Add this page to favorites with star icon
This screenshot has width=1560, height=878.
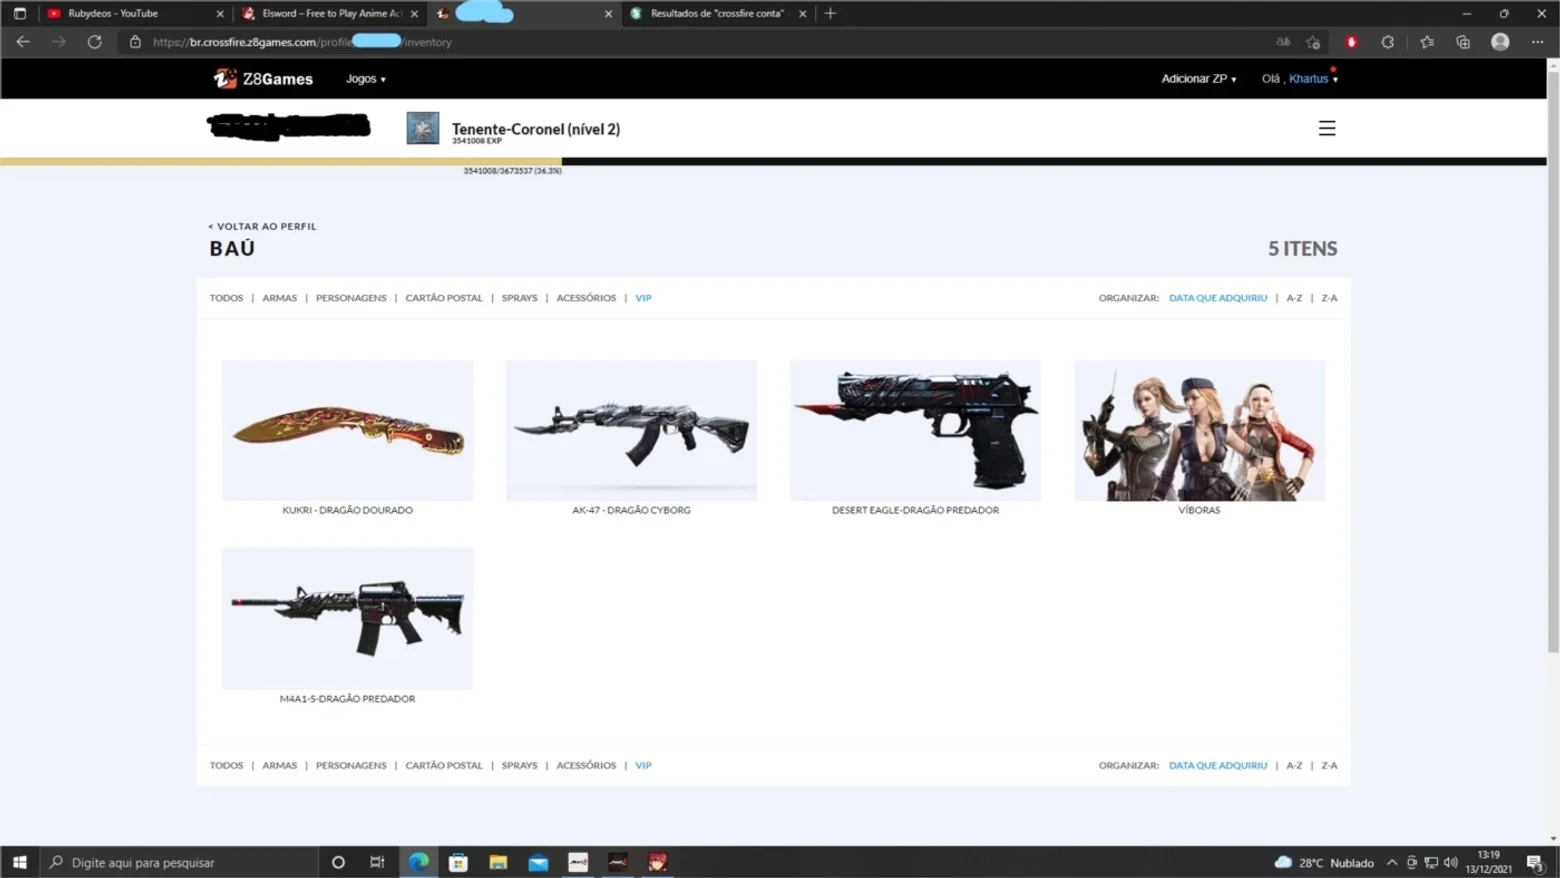(1314, 42)
